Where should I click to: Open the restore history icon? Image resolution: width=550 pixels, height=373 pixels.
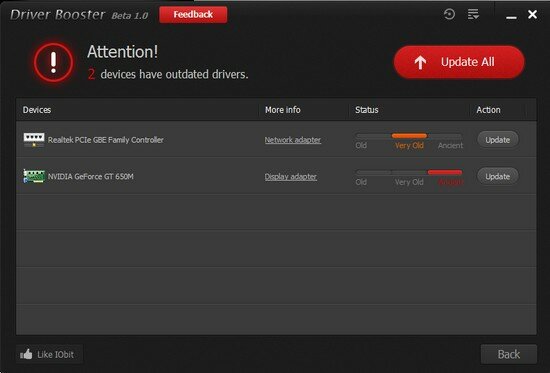(449, 14)
